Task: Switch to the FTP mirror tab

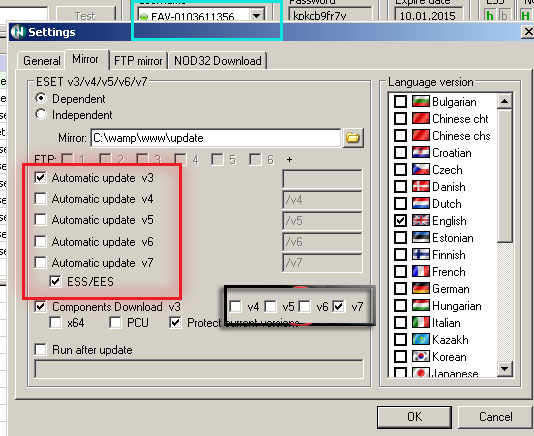Action: click(138, 61)
